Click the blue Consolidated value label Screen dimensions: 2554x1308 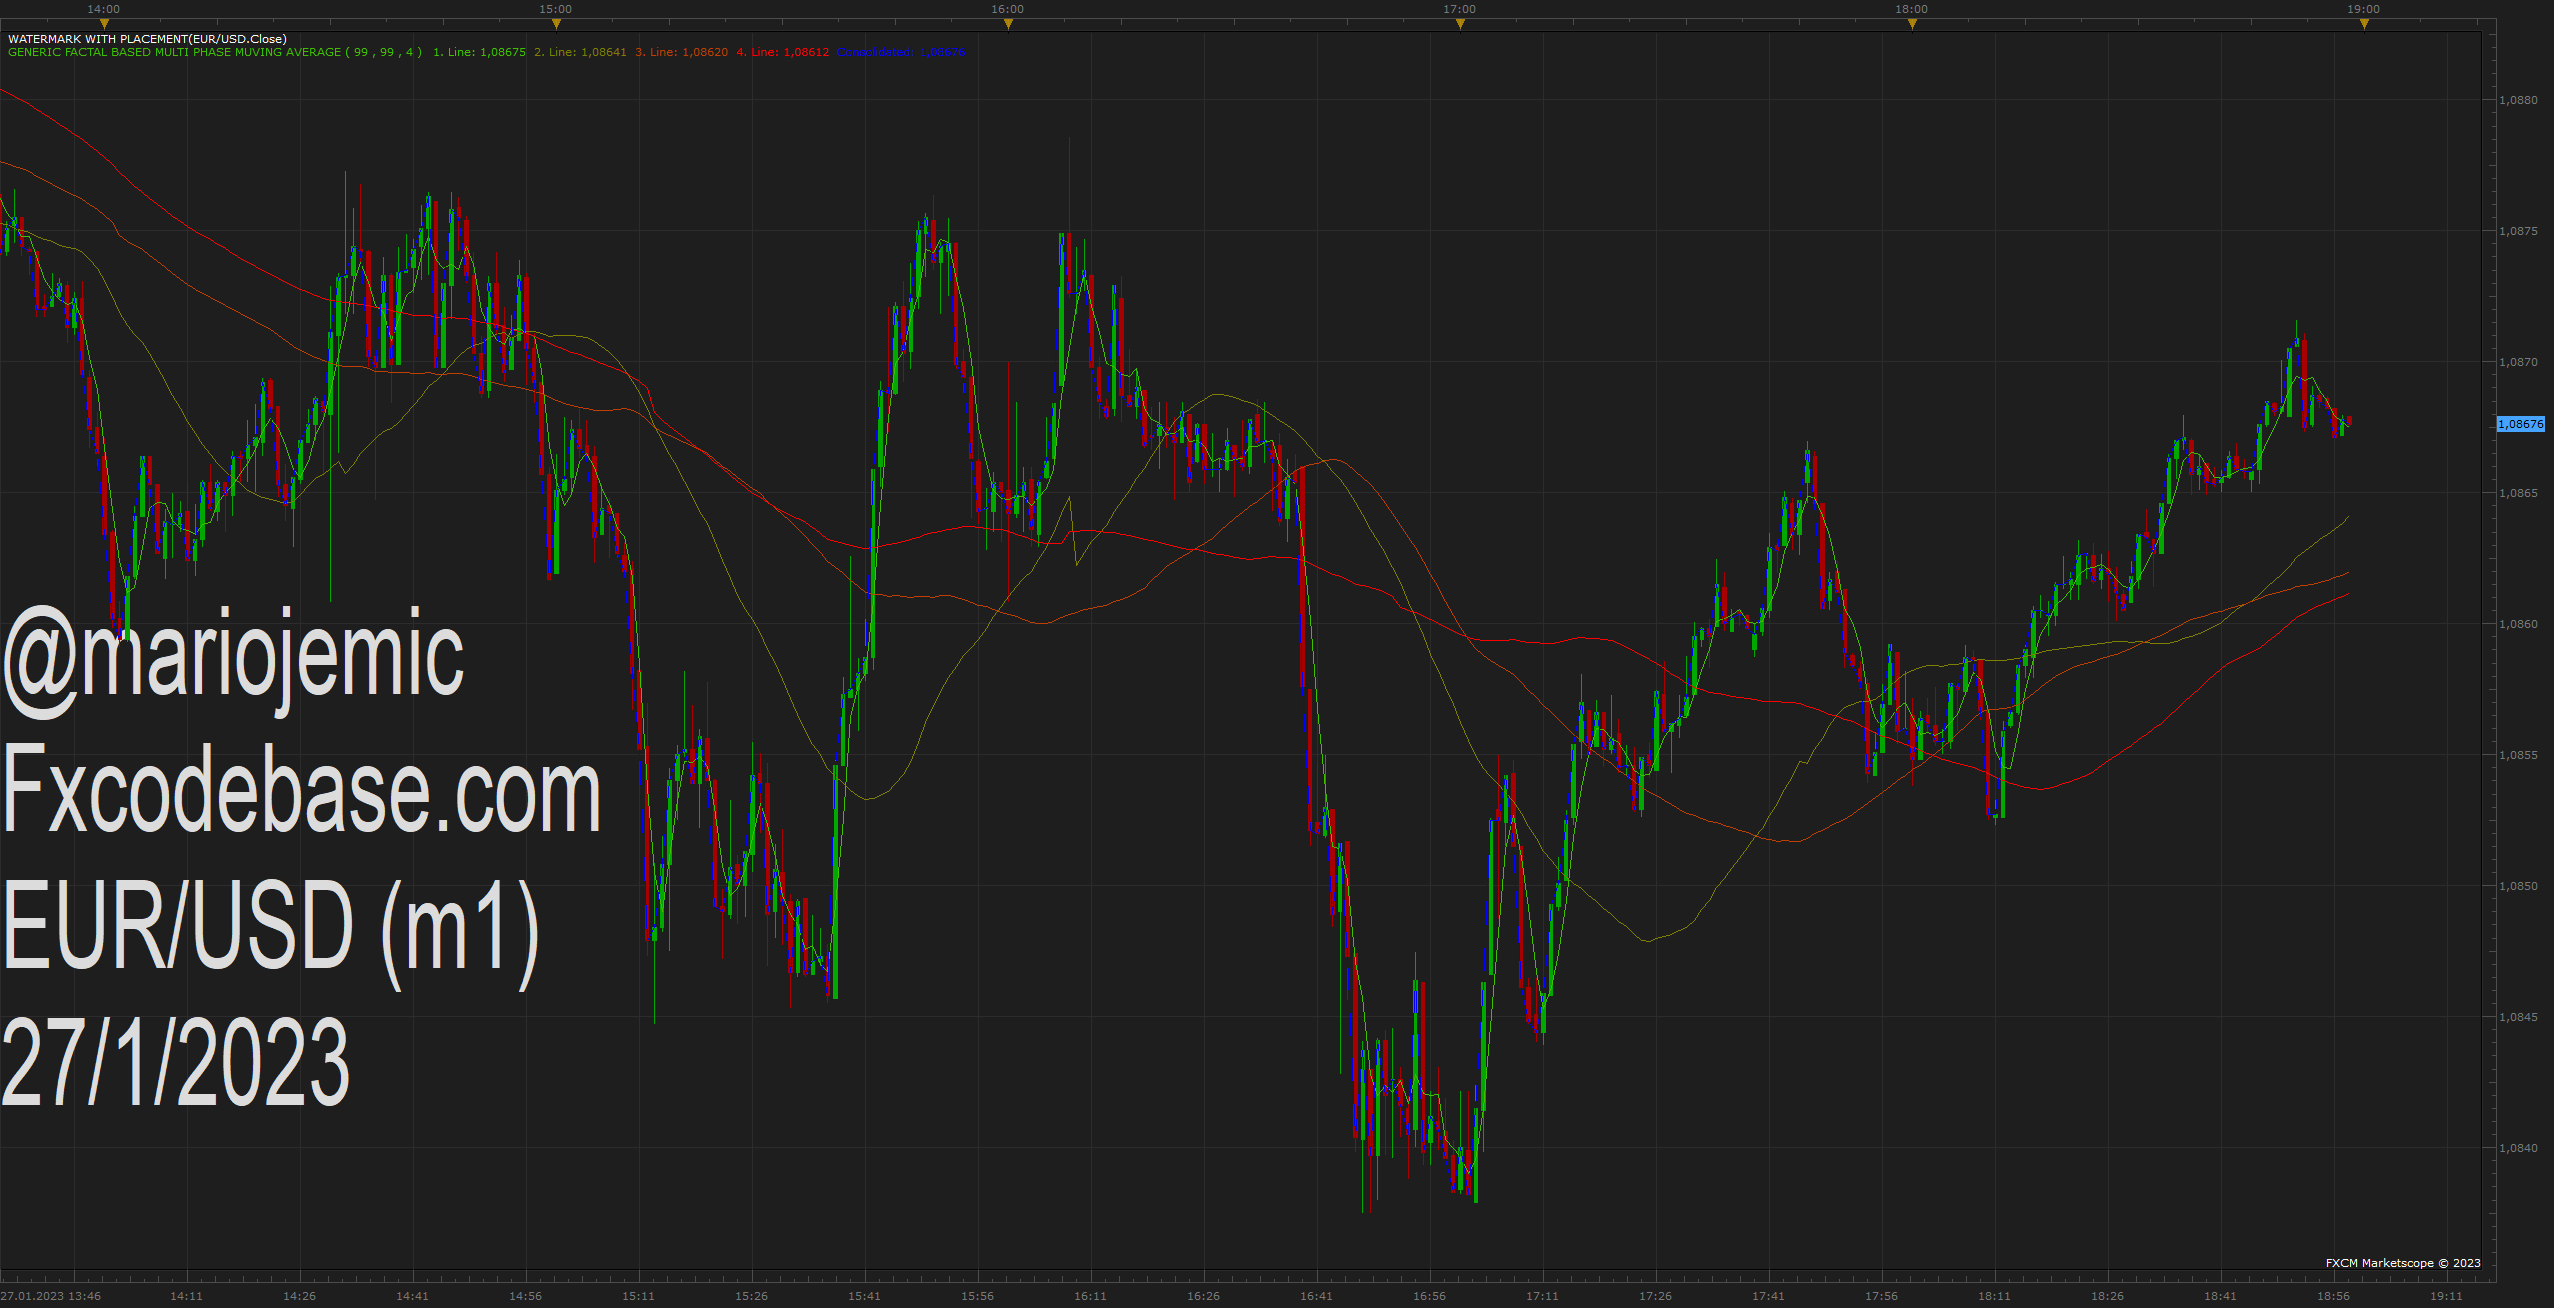click(x=902, y=52)
